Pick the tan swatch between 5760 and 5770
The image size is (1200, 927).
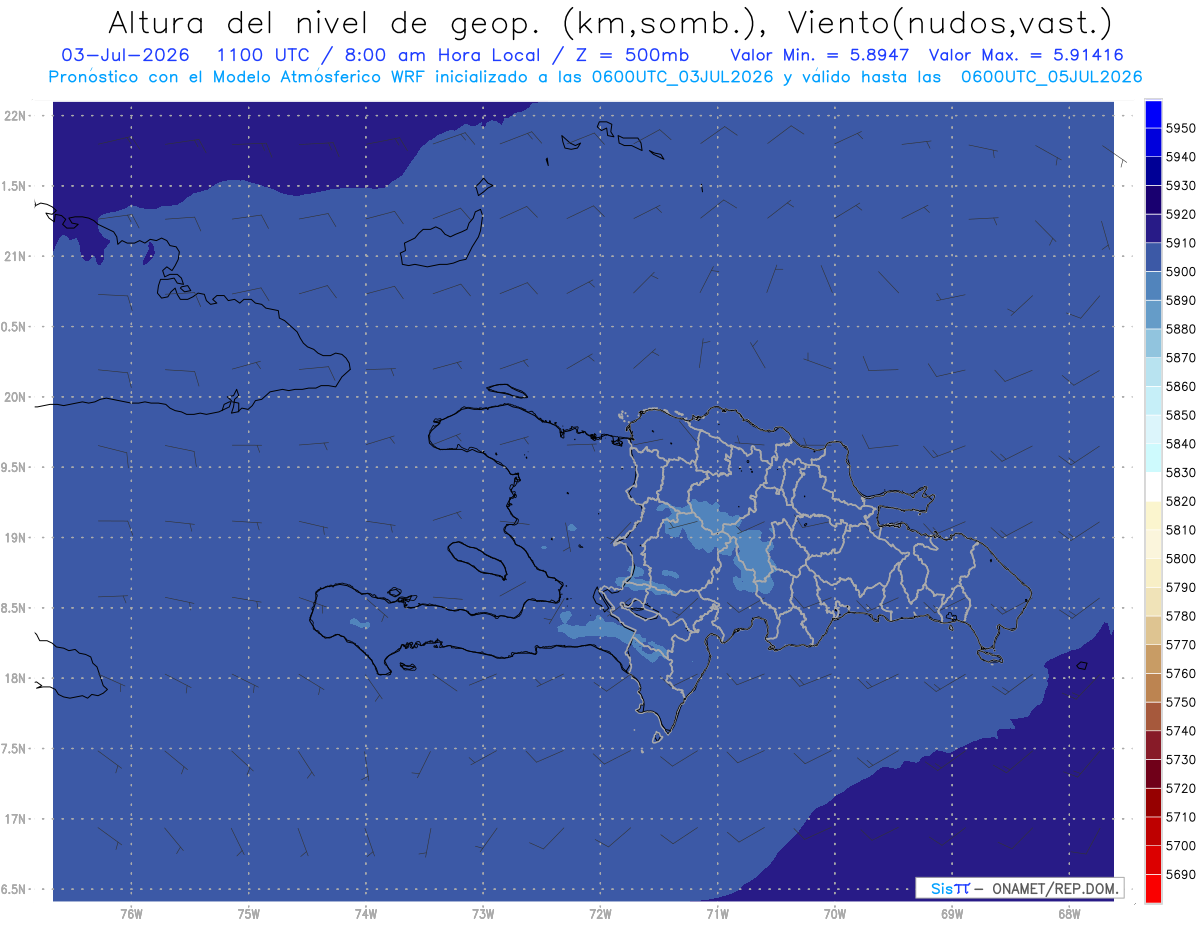[x=1153, y=659]
